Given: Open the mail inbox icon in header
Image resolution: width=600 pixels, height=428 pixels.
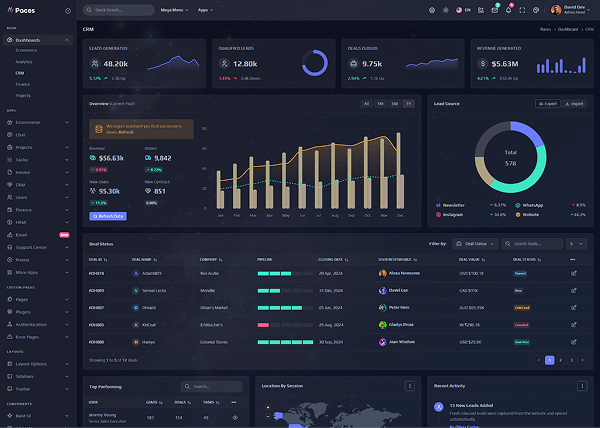Looking at the screenshot, I should pyautogui.click(x=494, y=10).
